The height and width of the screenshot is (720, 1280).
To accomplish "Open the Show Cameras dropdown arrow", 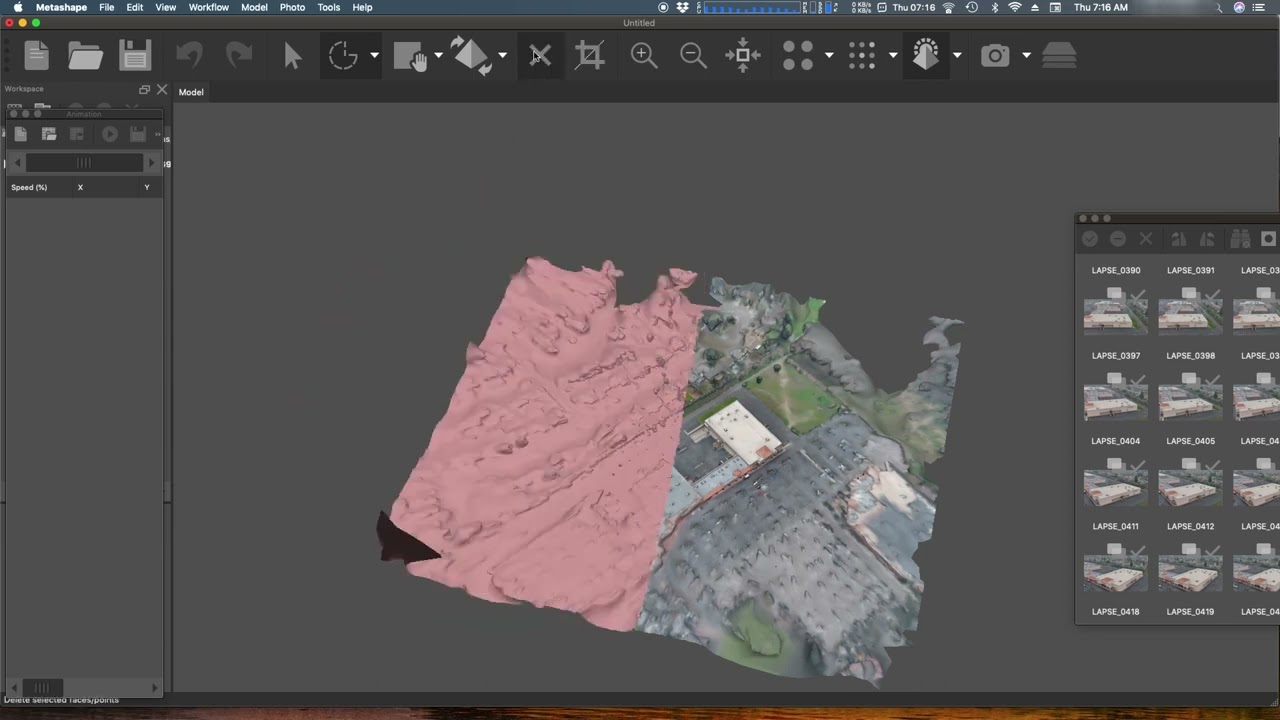I will coord(1026,56).
